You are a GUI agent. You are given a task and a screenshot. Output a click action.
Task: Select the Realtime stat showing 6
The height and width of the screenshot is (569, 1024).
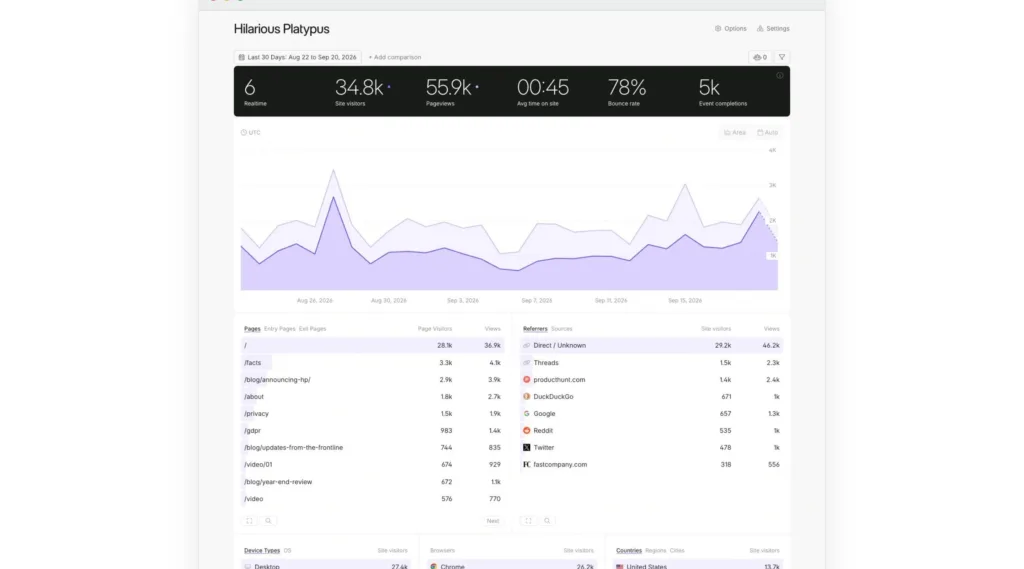point(255,91)
